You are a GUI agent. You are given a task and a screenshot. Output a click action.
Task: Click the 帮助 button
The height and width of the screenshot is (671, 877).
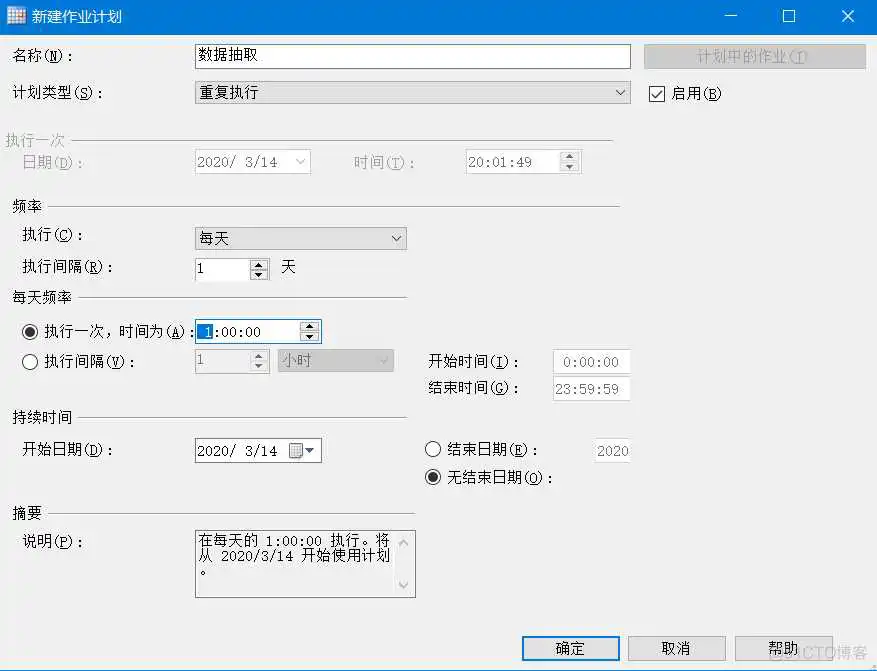click(785, 648)
